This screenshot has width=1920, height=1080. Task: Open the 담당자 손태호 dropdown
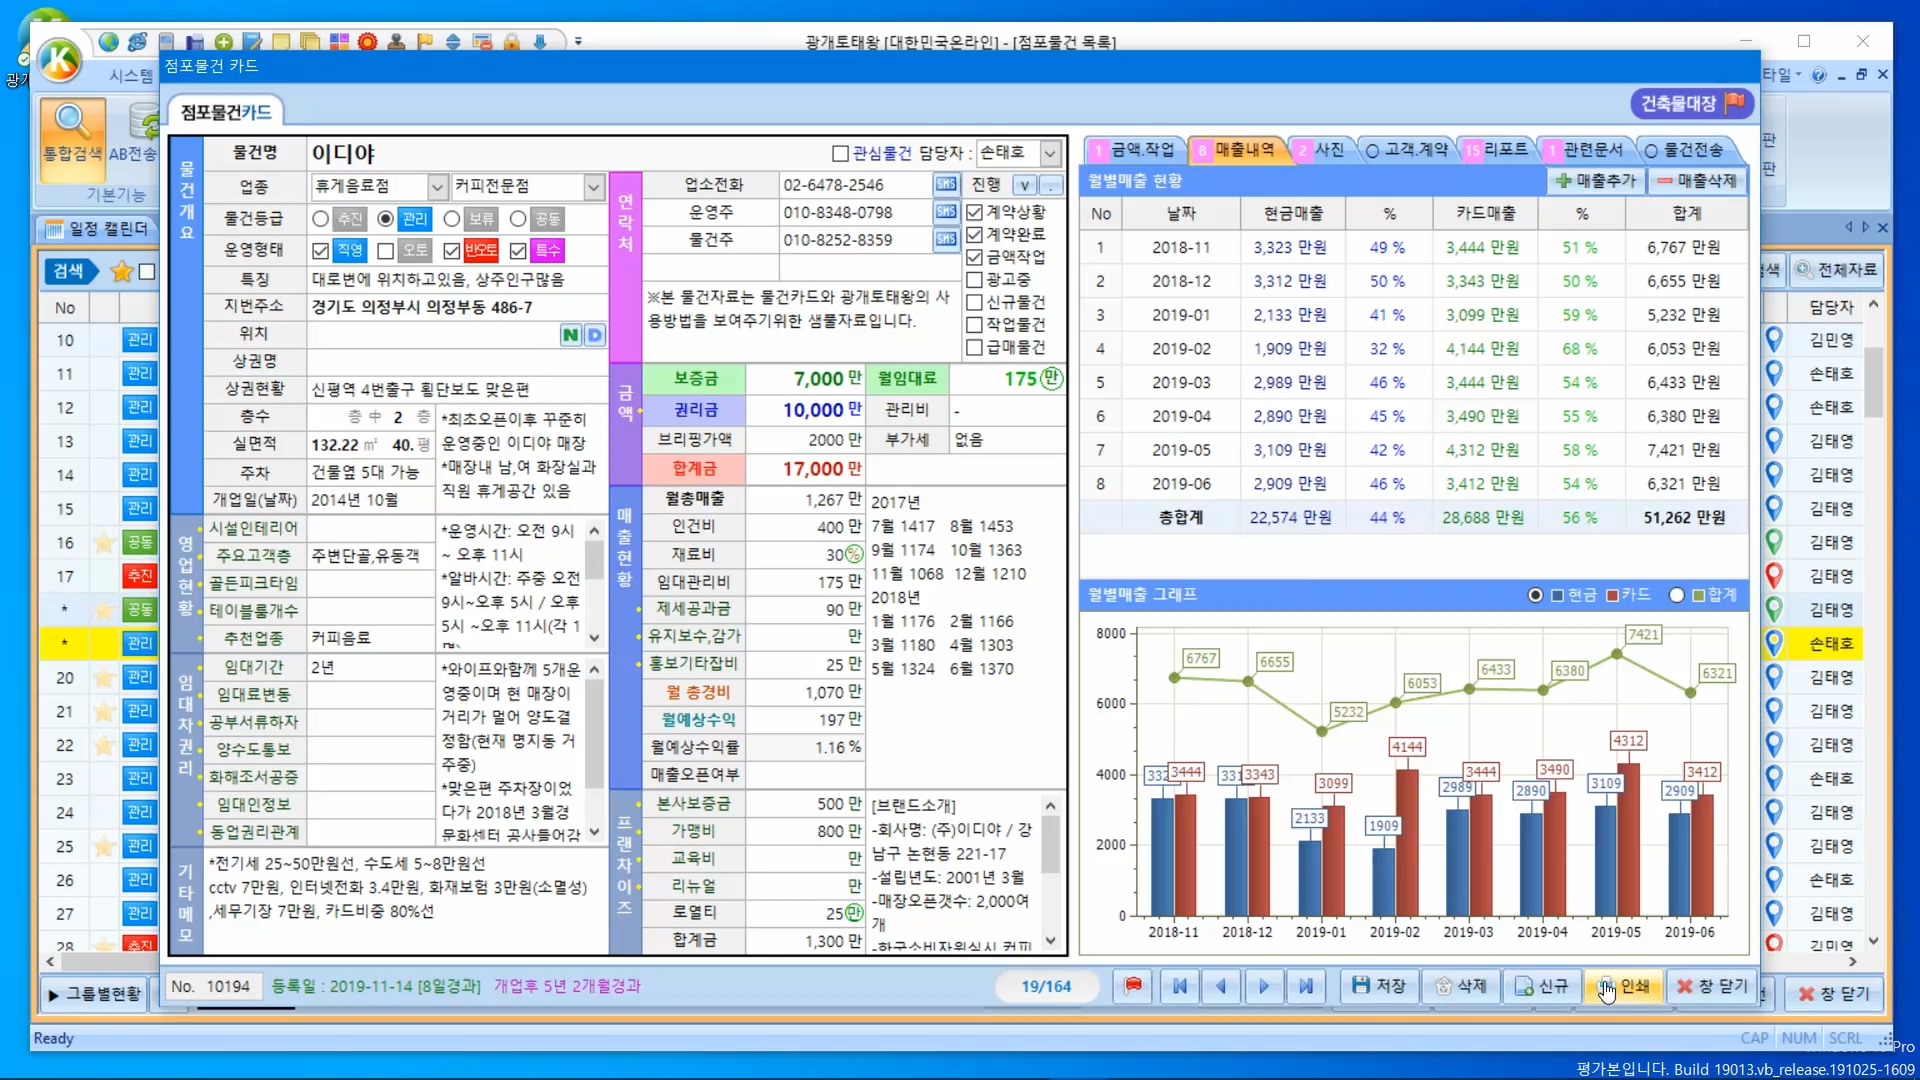pos(1050,153)
